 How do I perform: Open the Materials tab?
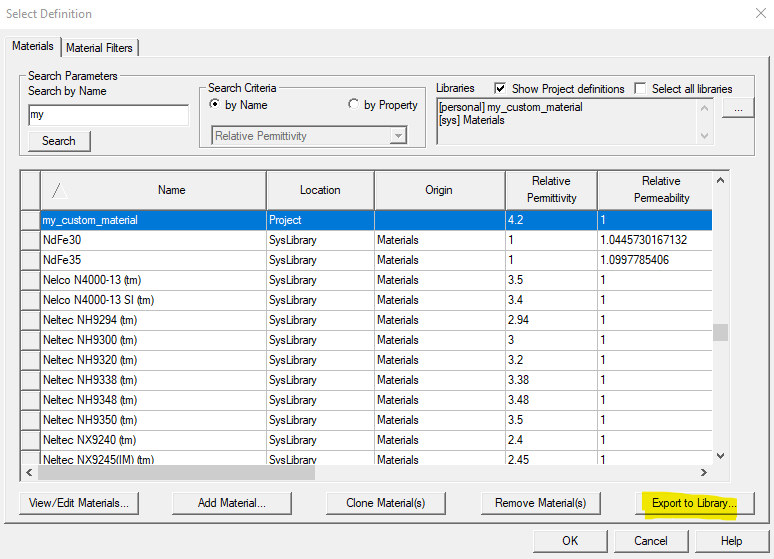[x=33, y=47]
